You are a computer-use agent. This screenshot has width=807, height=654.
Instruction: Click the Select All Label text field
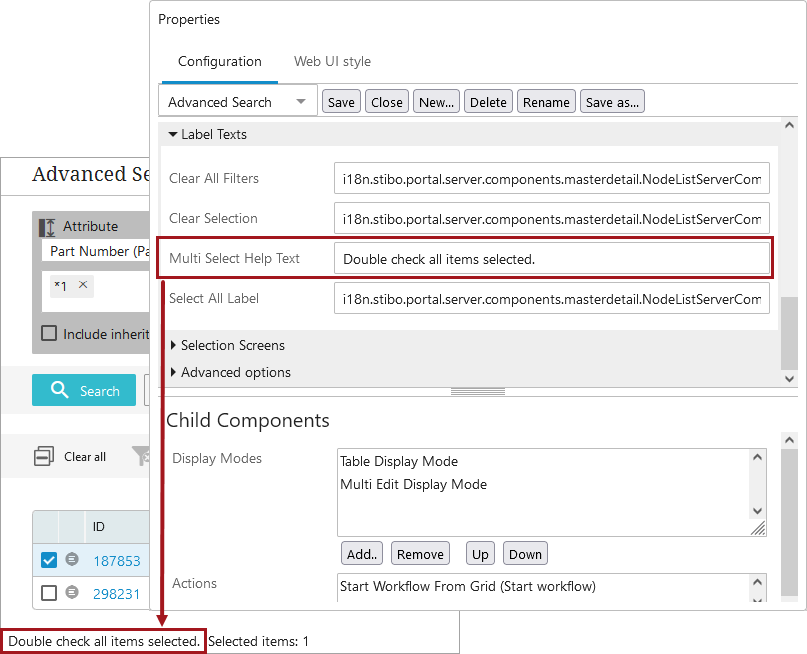[552, 298]
